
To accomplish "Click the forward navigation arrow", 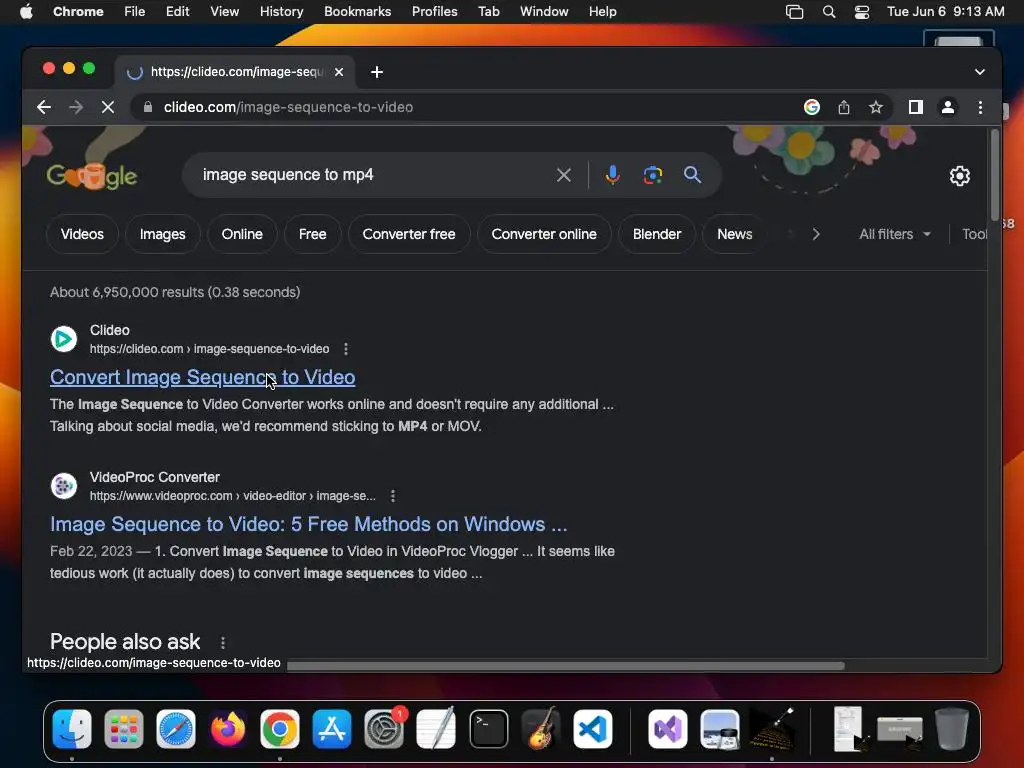I will 76,107.
